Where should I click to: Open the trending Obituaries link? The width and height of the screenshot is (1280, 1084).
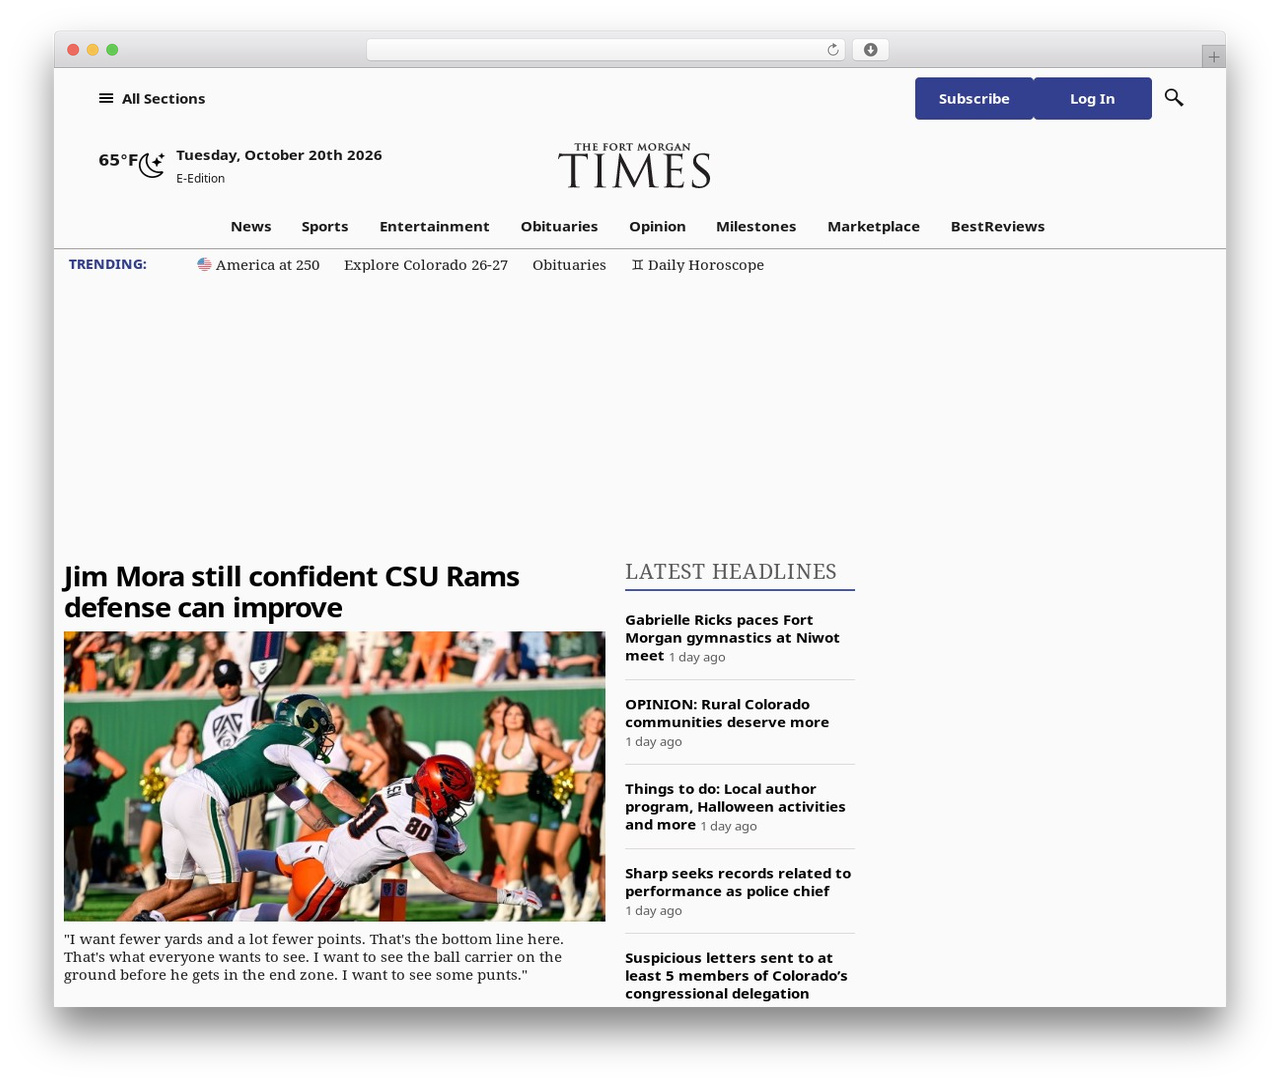click(x=569, y=265)
